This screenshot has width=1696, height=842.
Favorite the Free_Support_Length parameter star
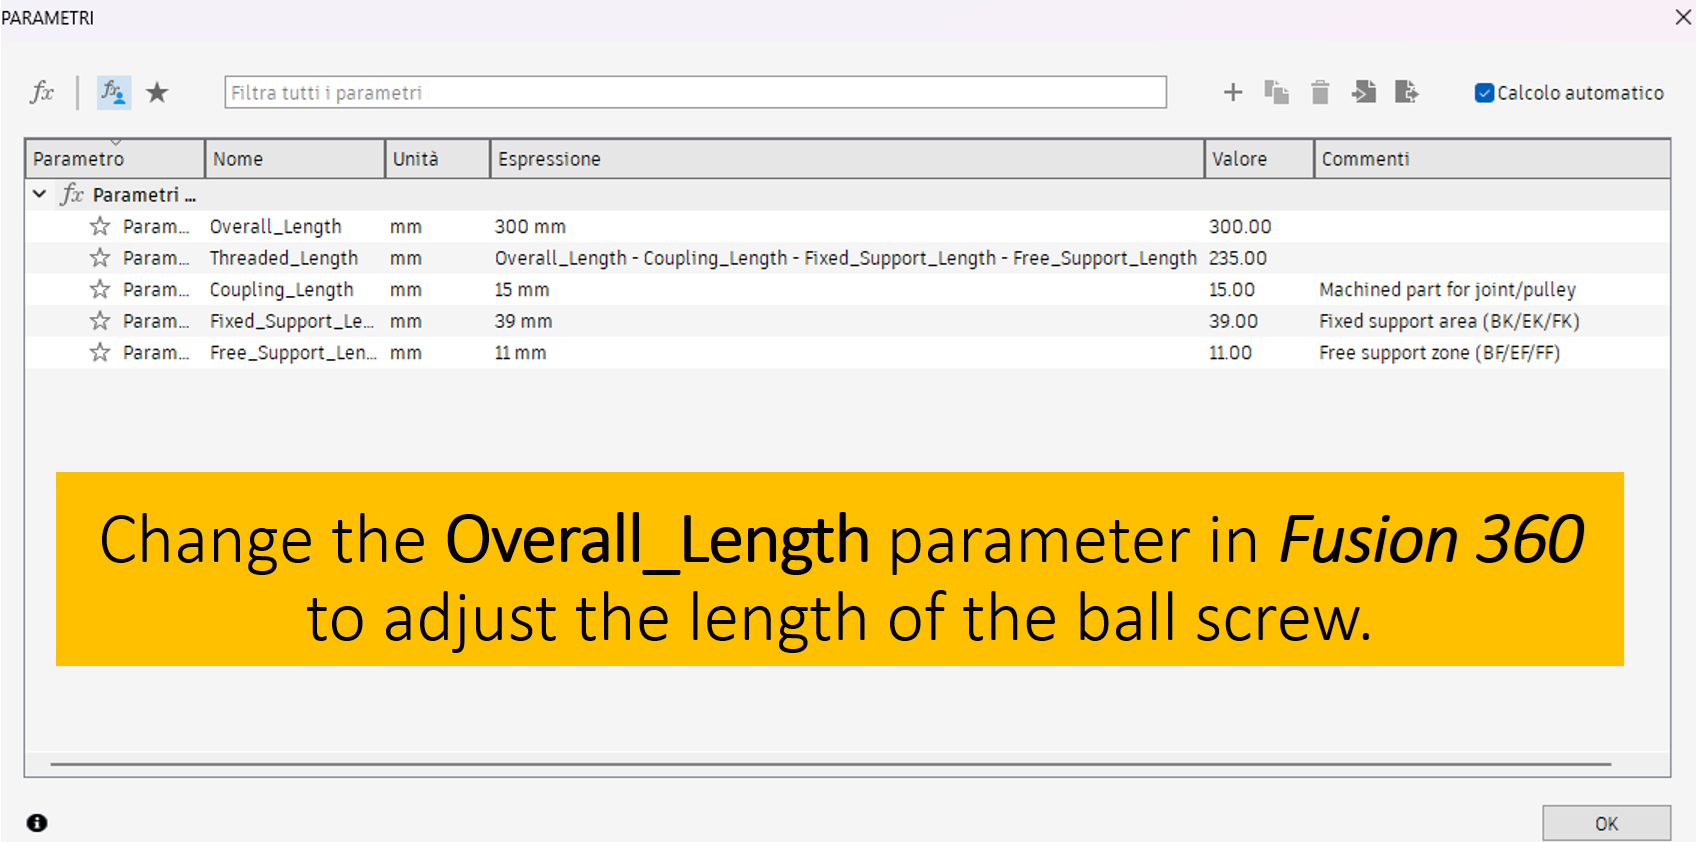tap(100, 352)
